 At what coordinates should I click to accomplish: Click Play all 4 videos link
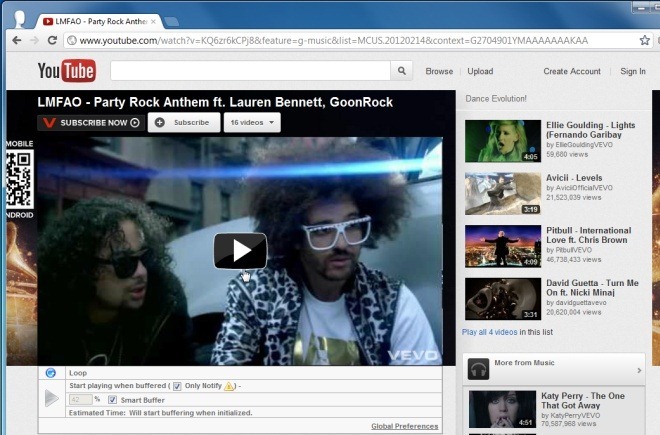[490, 332]
